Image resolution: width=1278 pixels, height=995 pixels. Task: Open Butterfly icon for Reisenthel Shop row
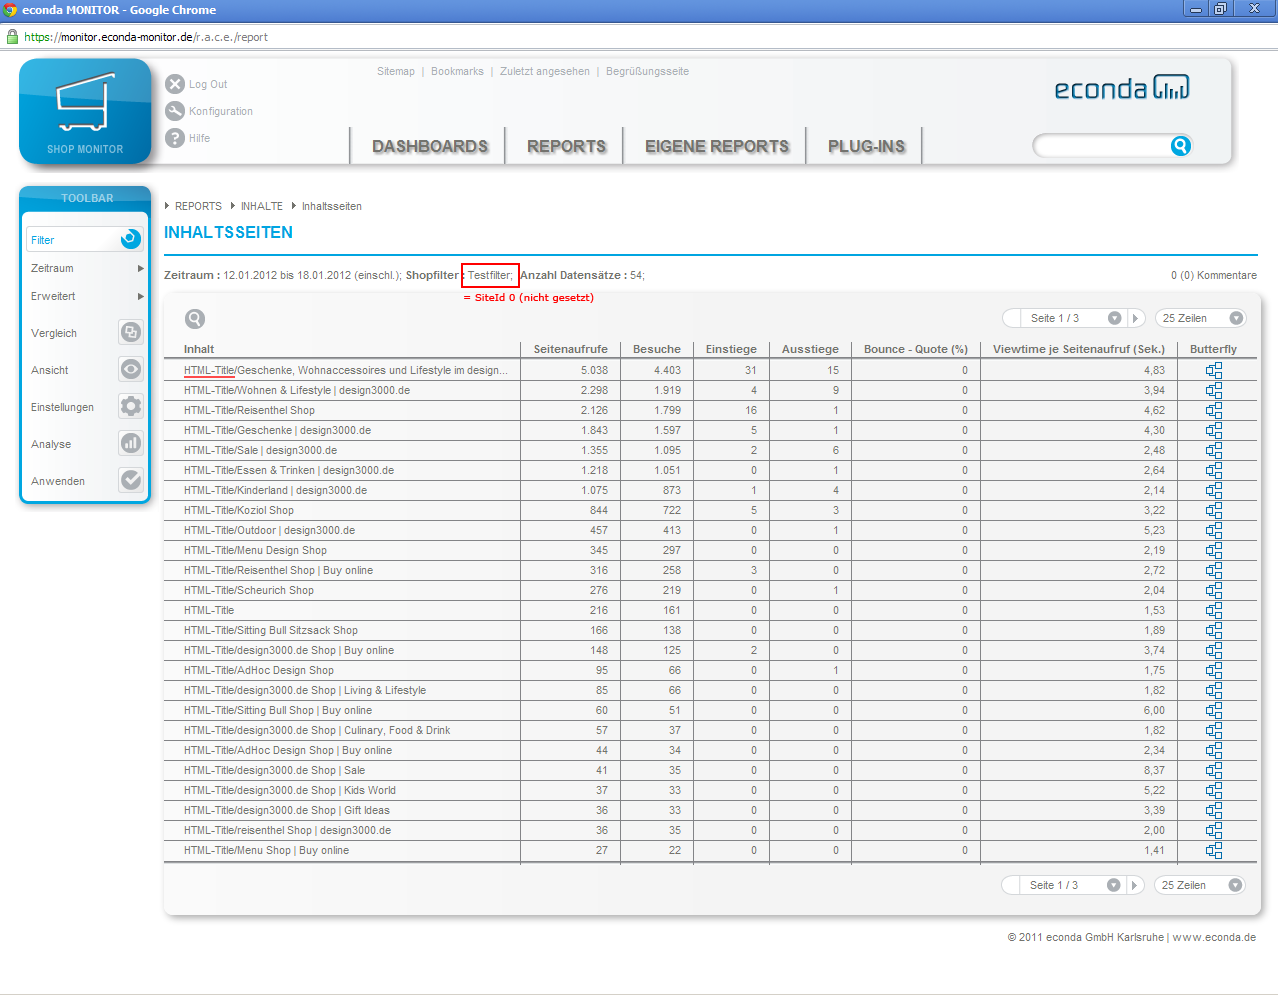click(x=1213, y=410)
